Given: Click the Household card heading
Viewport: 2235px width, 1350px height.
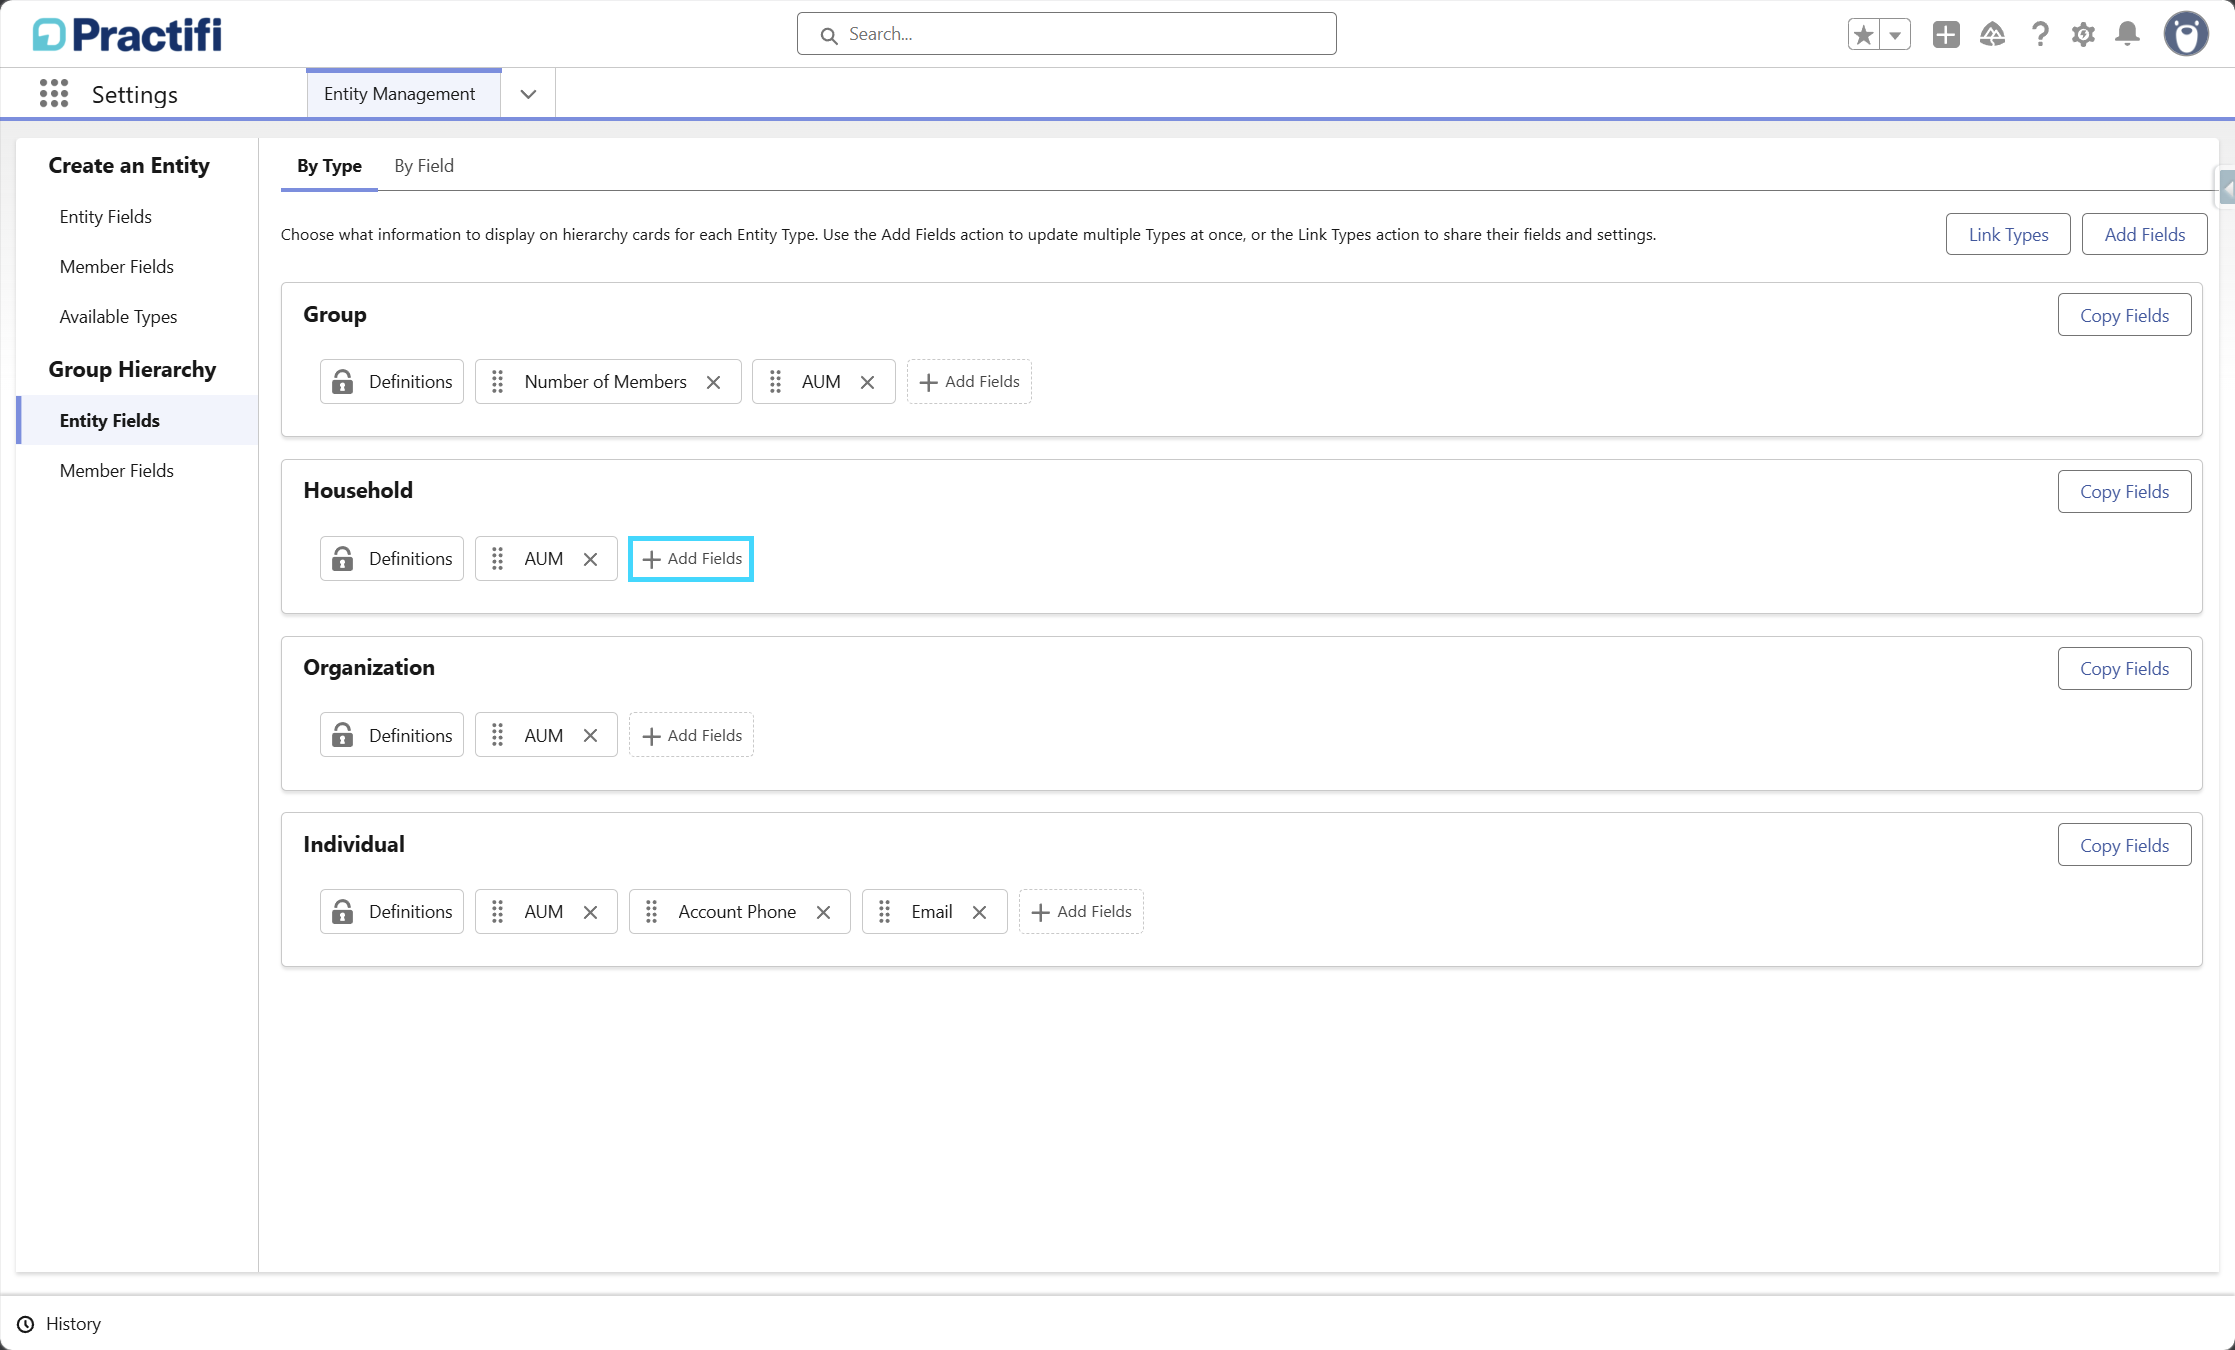Looking at the screenshot, I should (358, 491).
